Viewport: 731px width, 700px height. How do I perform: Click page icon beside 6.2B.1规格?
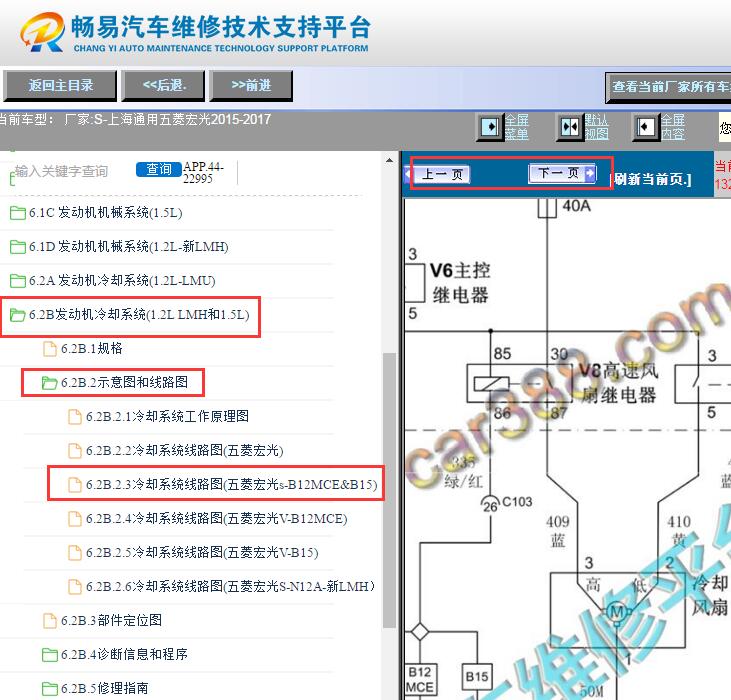click(50, 349)
